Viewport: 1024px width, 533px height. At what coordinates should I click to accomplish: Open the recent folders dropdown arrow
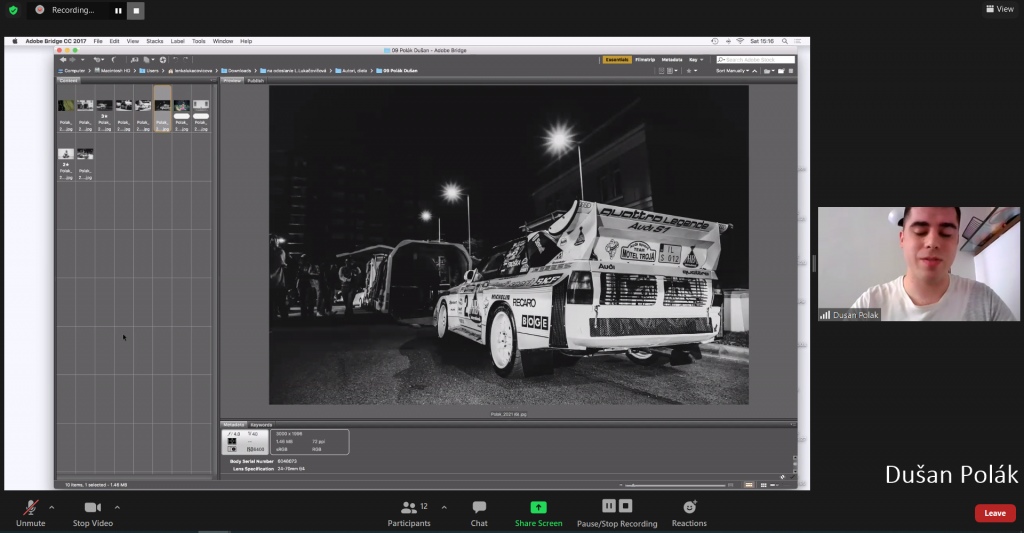click(82, 59)
